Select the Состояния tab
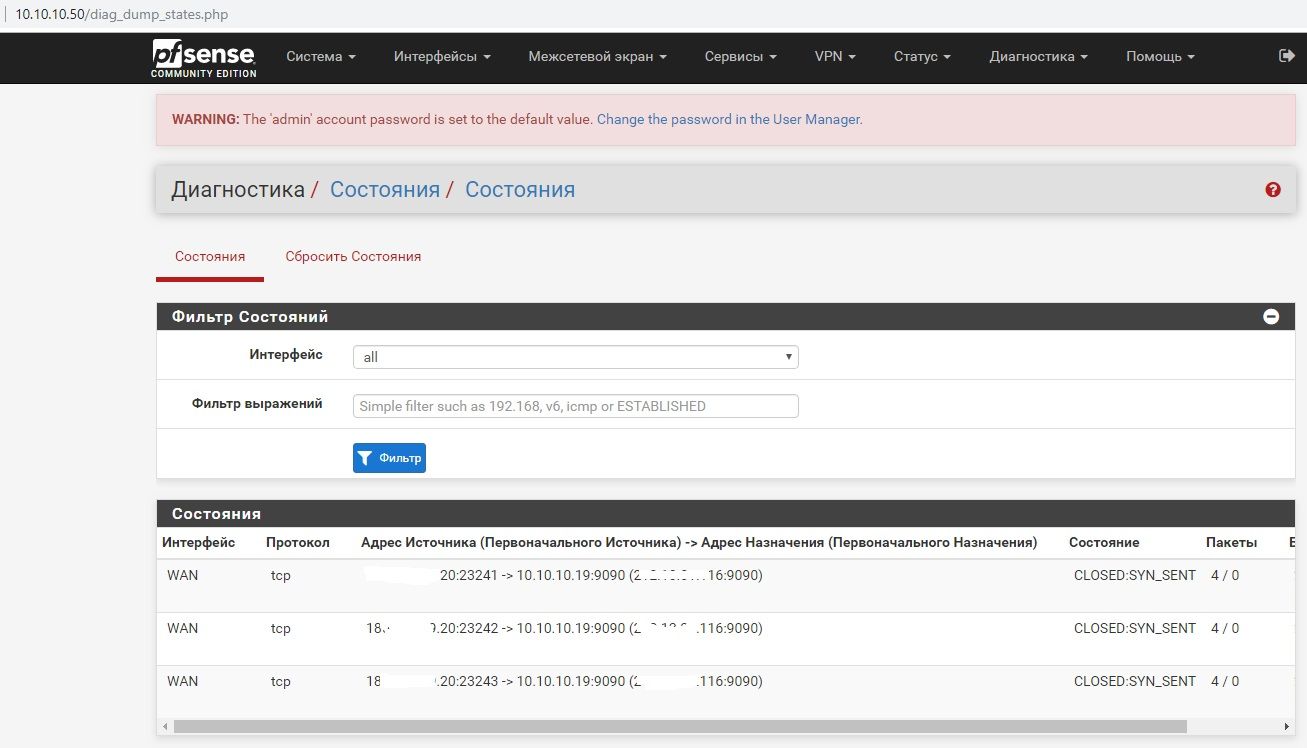The height and width of the screenshot is (748, 1307). pyautogui.click(x=210, y=257)
